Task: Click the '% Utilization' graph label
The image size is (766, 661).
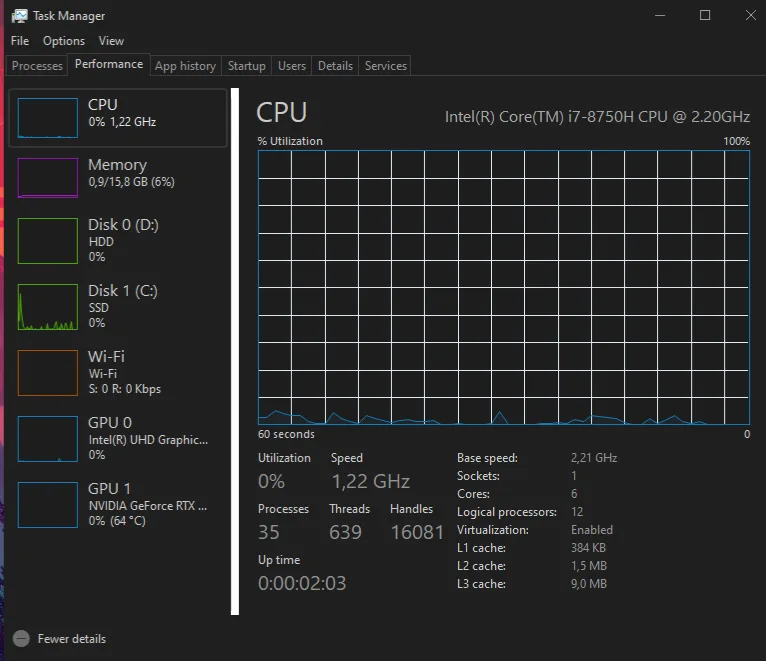Action: [x=290, y=141]
